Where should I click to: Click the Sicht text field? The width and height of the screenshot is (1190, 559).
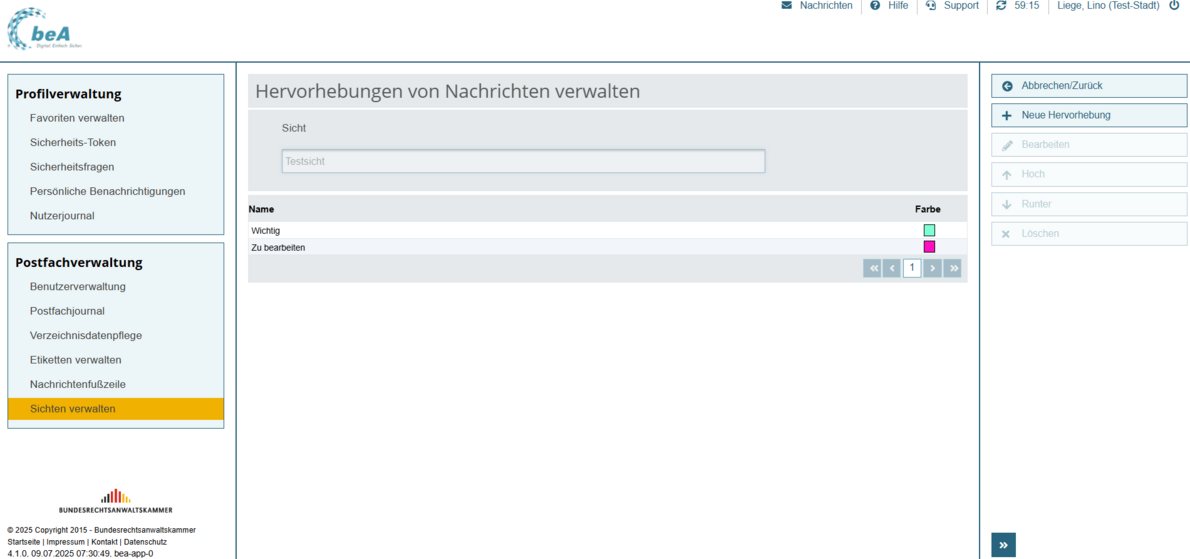[x=523, y=161]
